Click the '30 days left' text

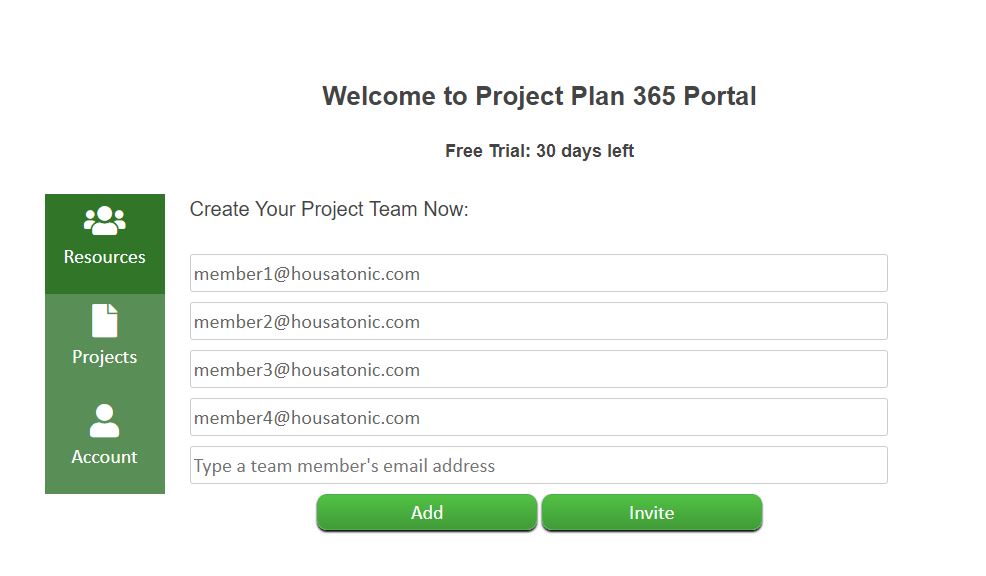click(585, 151)
